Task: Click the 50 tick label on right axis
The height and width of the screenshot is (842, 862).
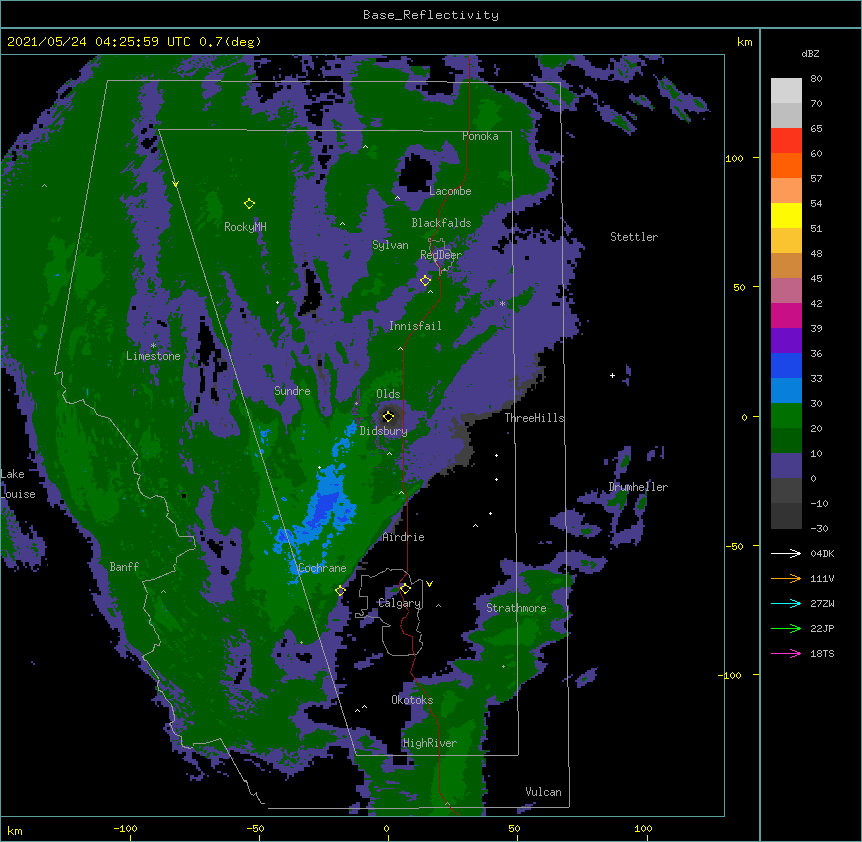Action: pyautogui.click(x=739, y=287)
